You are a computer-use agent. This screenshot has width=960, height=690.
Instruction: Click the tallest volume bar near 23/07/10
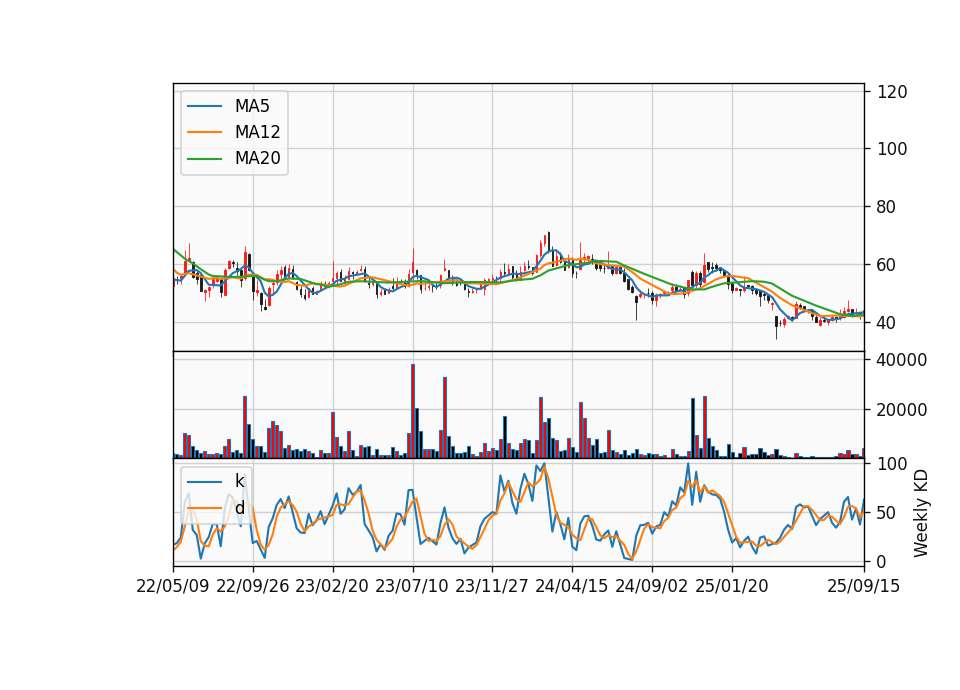click(x=413, y=411)
